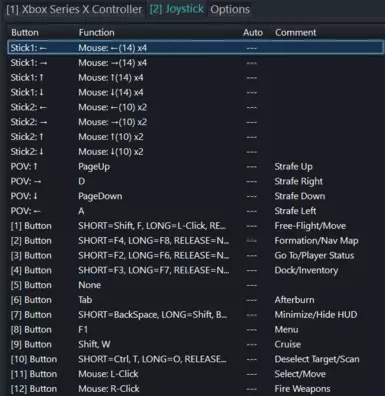Click the Button column header
This screenshot has height=396, width=385.
point(25,32)
